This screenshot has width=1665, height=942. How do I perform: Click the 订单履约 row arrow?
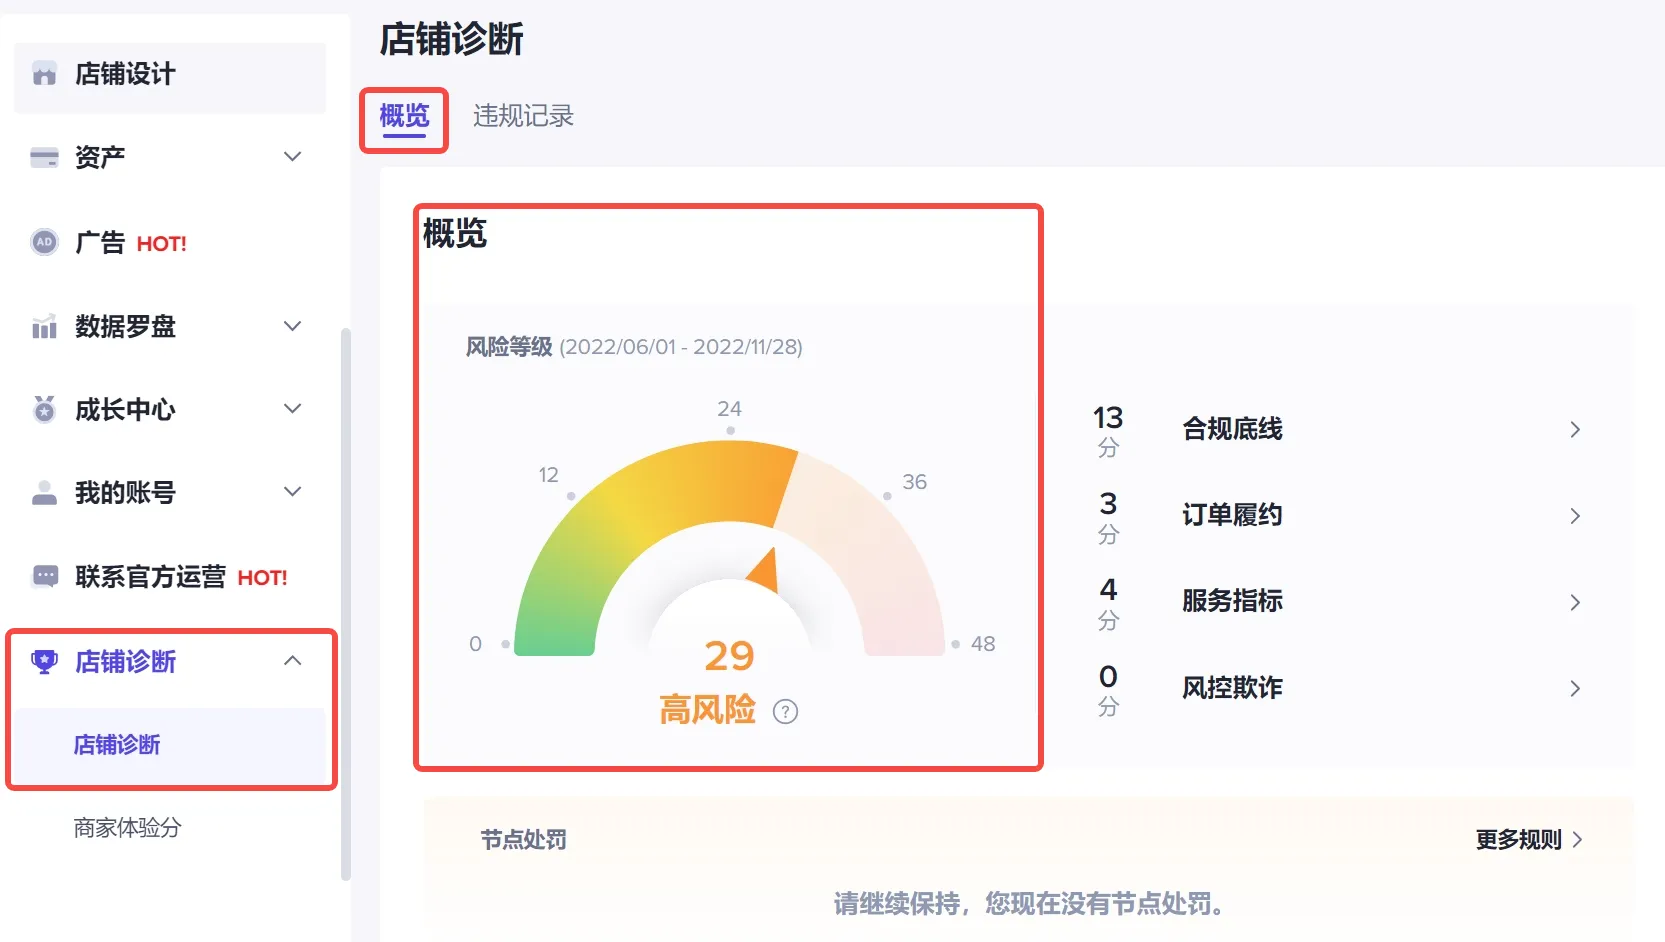point(1574,515)
